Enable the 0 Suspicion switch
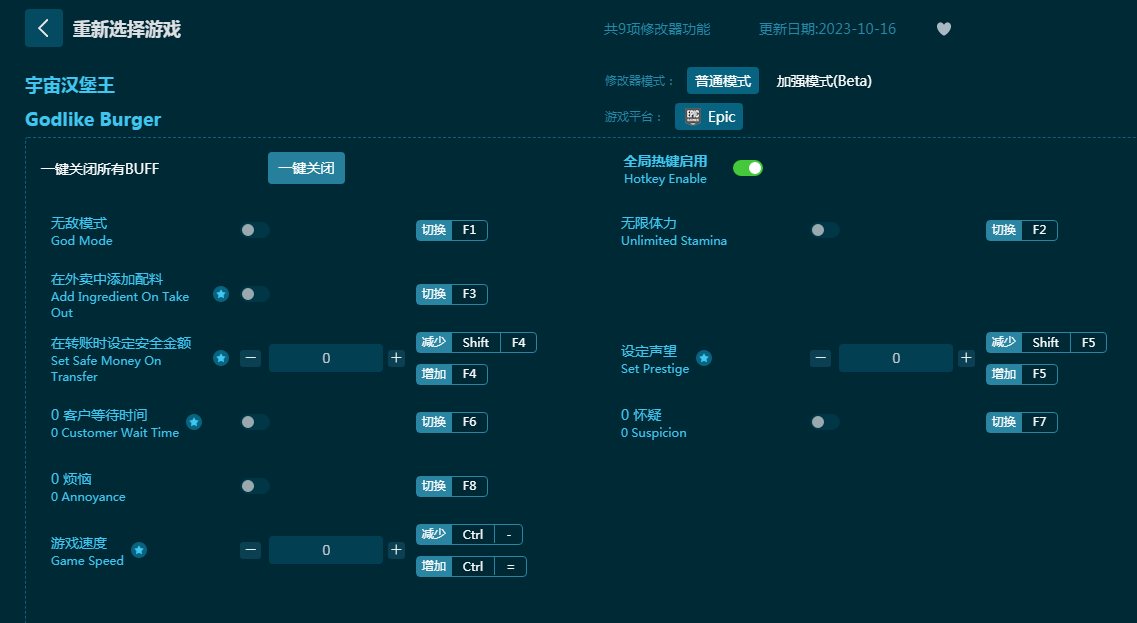This screenshot has height=623, width=1137. coord(825,422)
